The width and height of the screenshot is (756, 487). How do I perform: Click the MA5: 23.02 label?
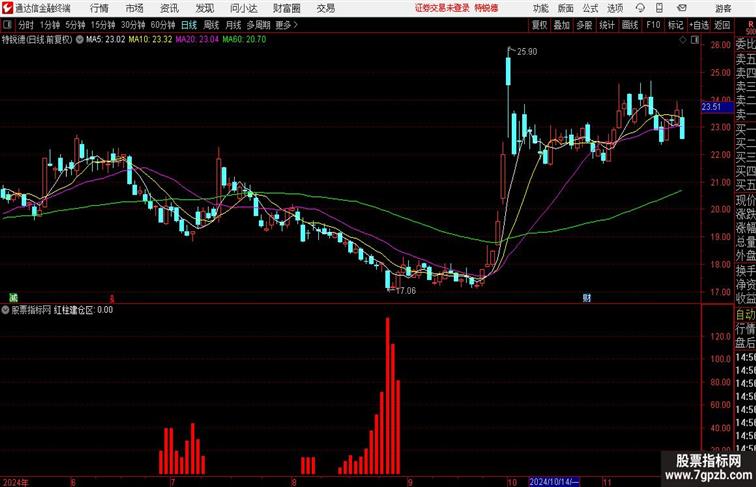click(106, 40)
